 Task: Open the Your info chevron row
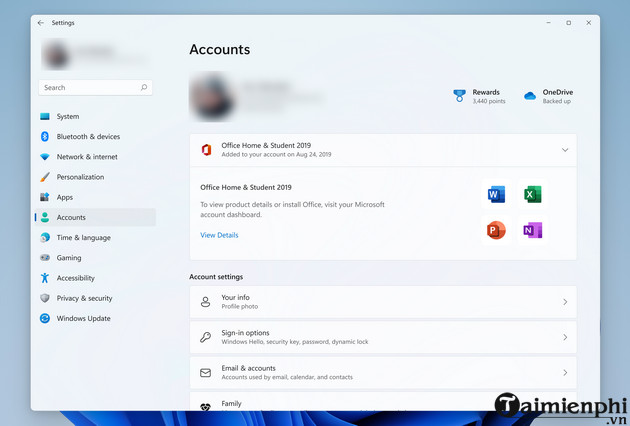(564, 302)
